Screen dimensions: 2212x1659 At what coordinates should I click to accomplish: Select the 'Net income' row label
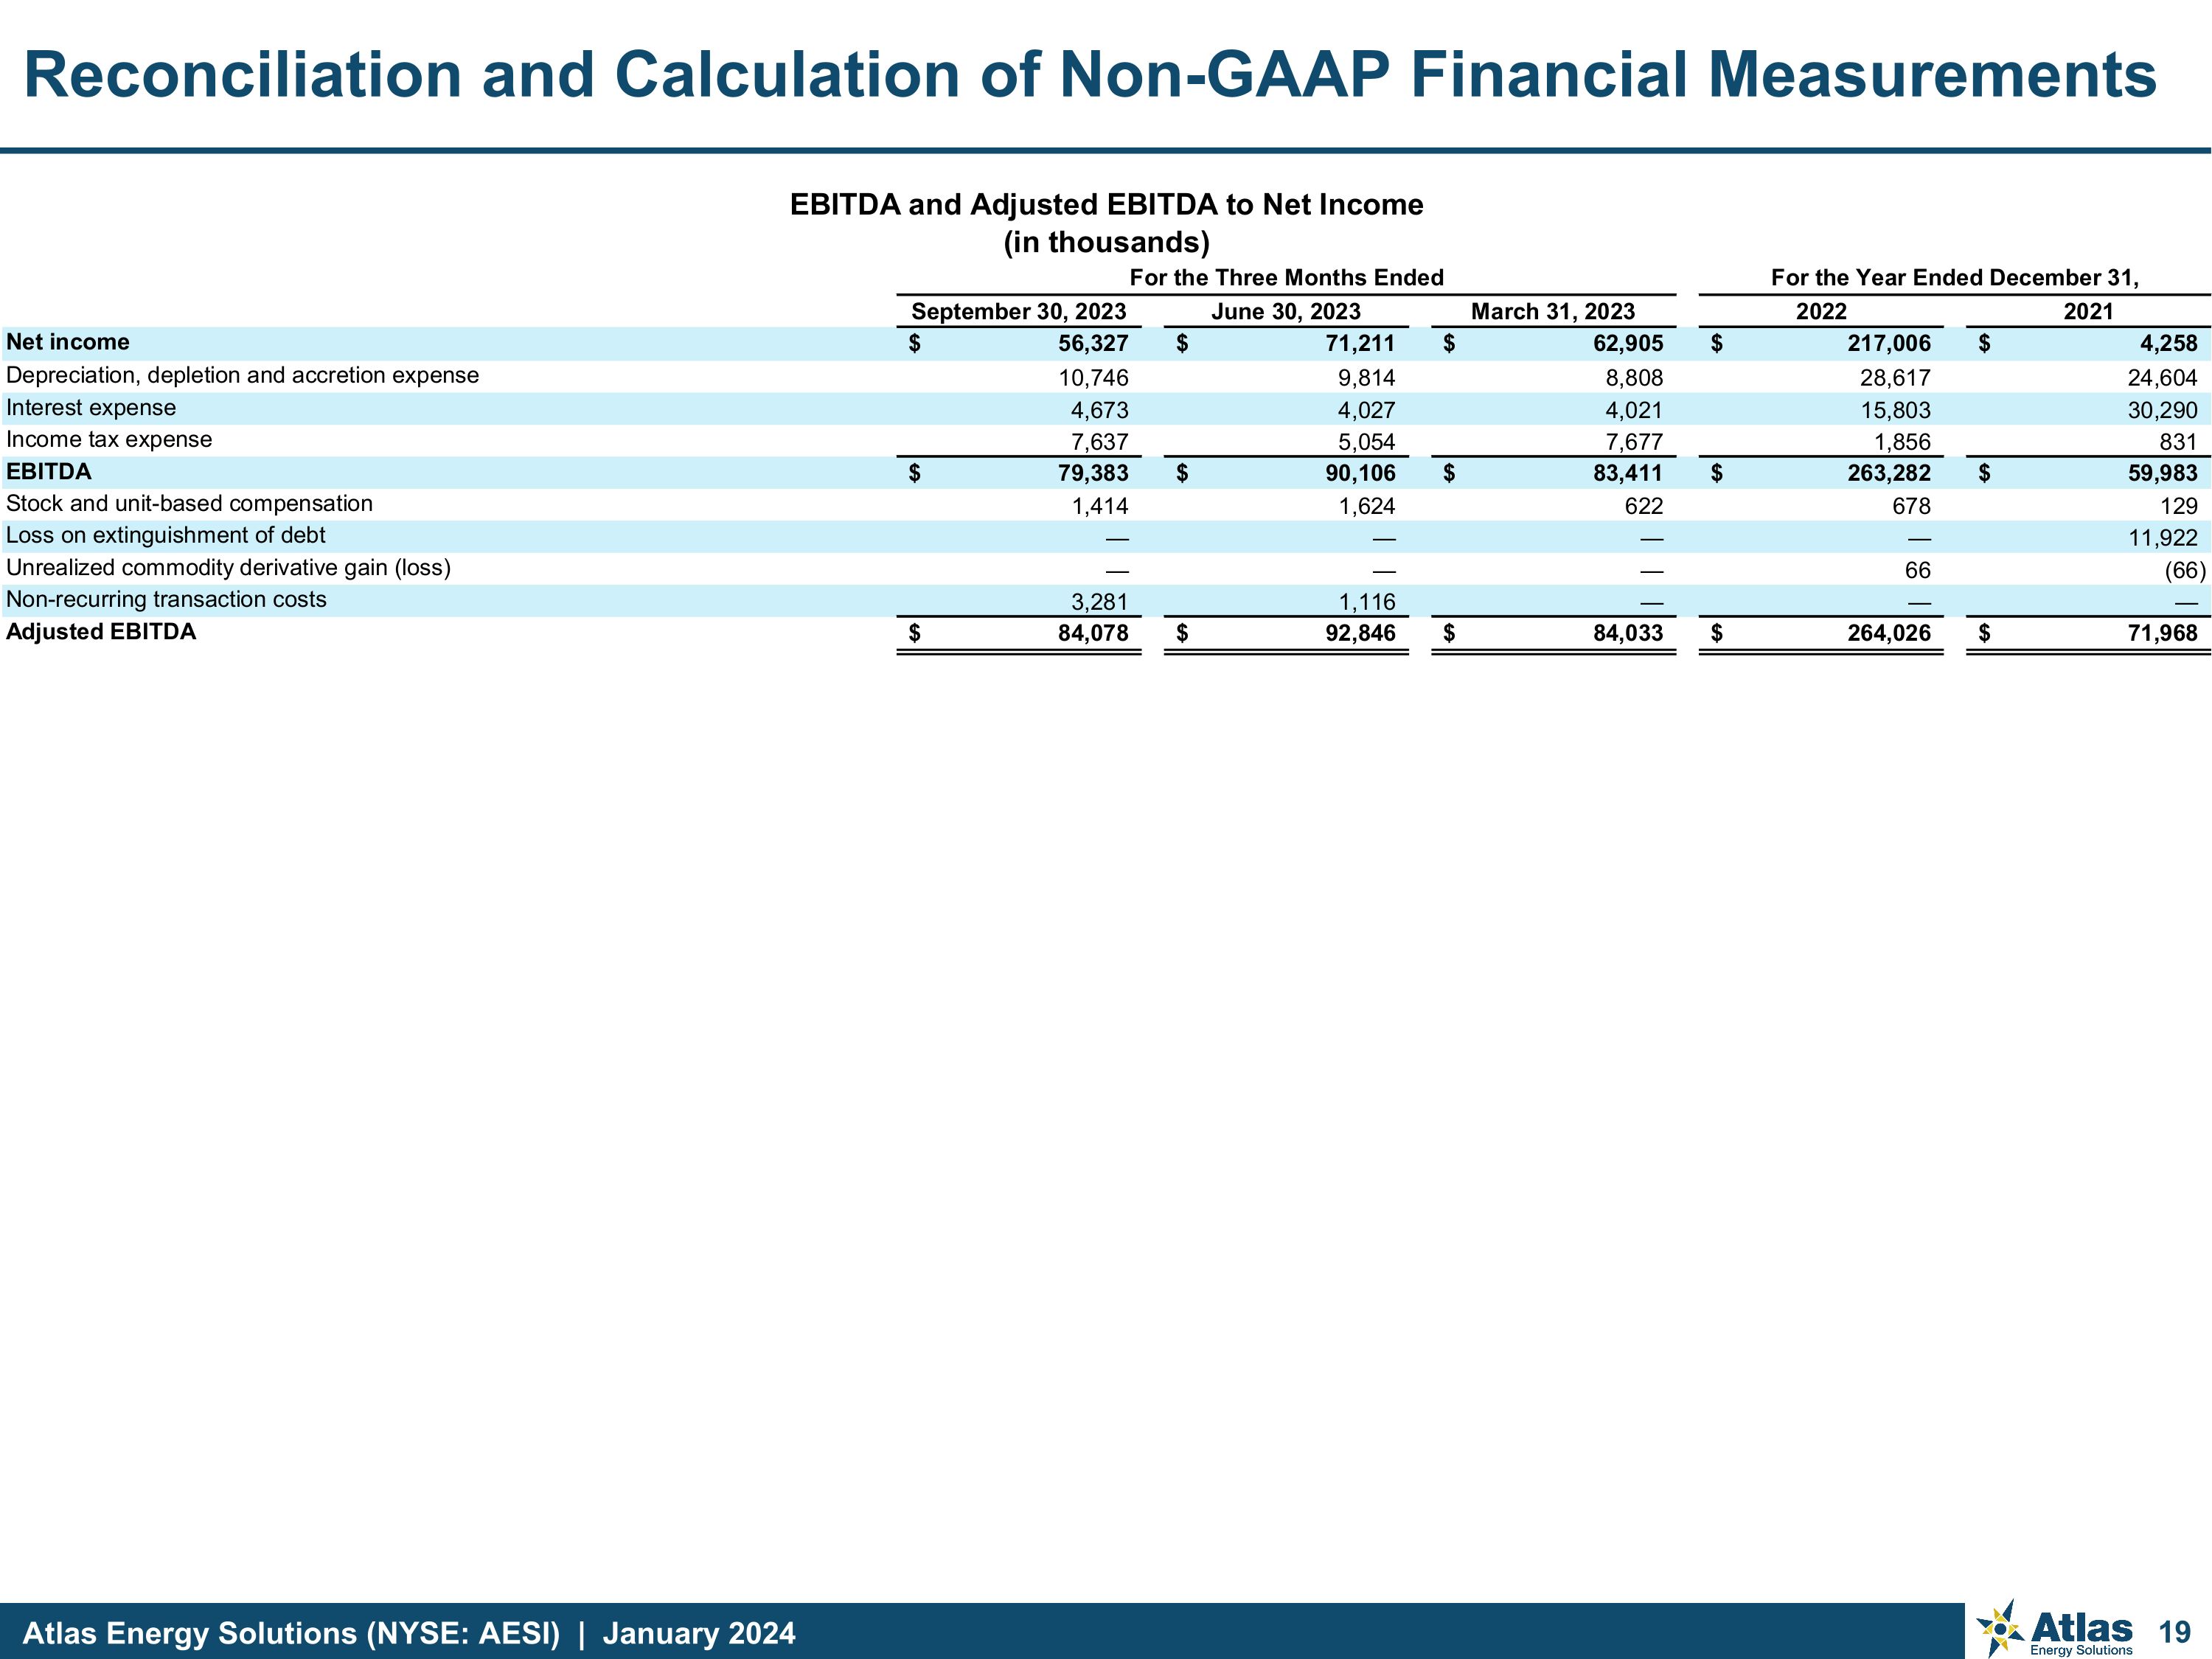pyautogui.click(x=68, y=342)
